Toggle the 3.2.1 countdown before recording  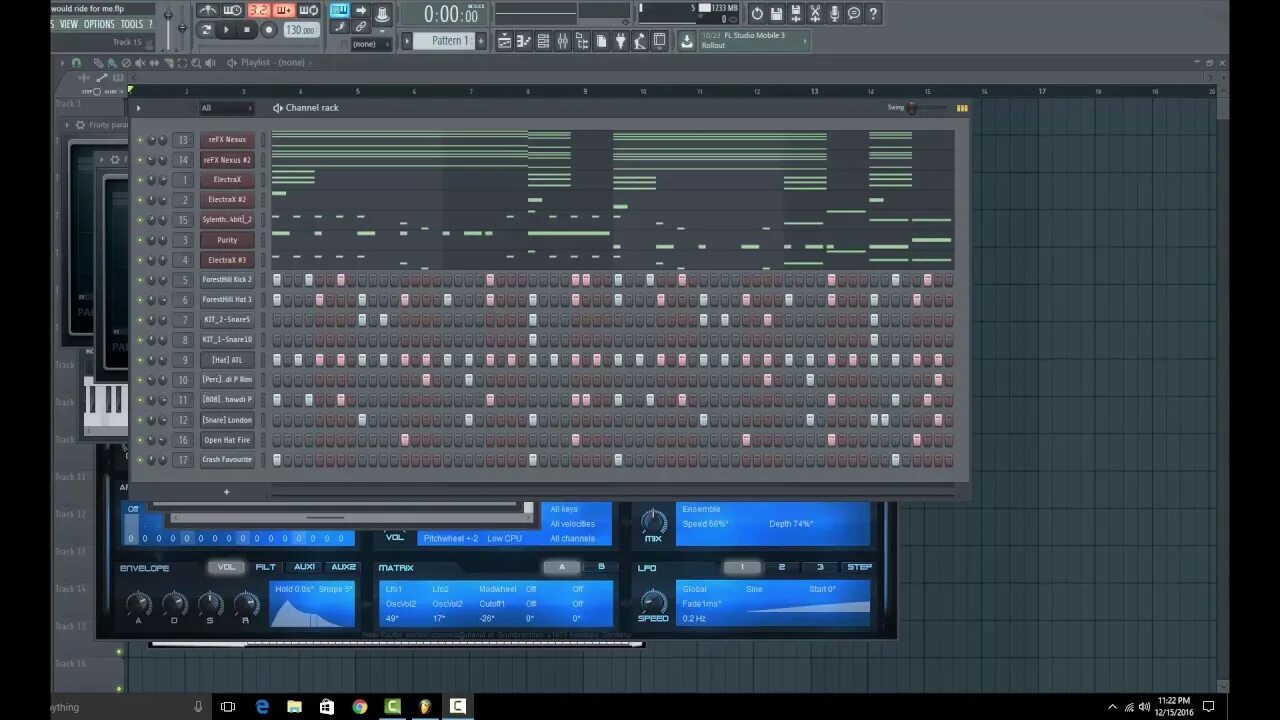point(258,10)
